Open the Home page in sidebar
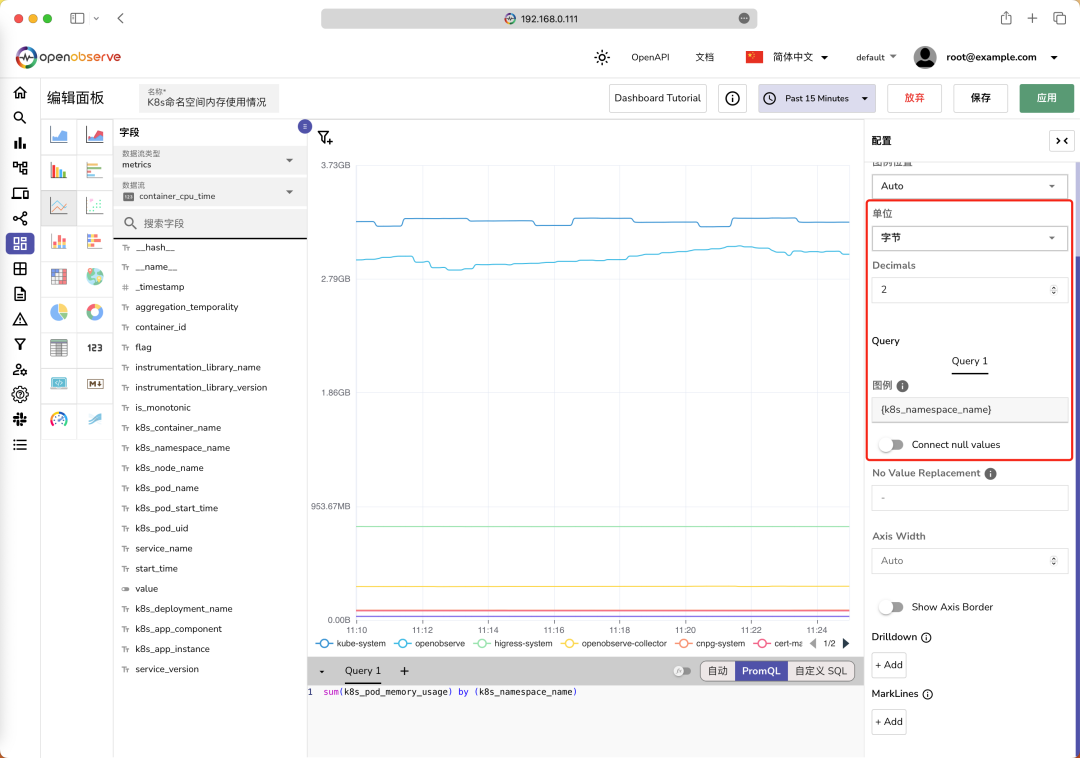 (20, 92)
